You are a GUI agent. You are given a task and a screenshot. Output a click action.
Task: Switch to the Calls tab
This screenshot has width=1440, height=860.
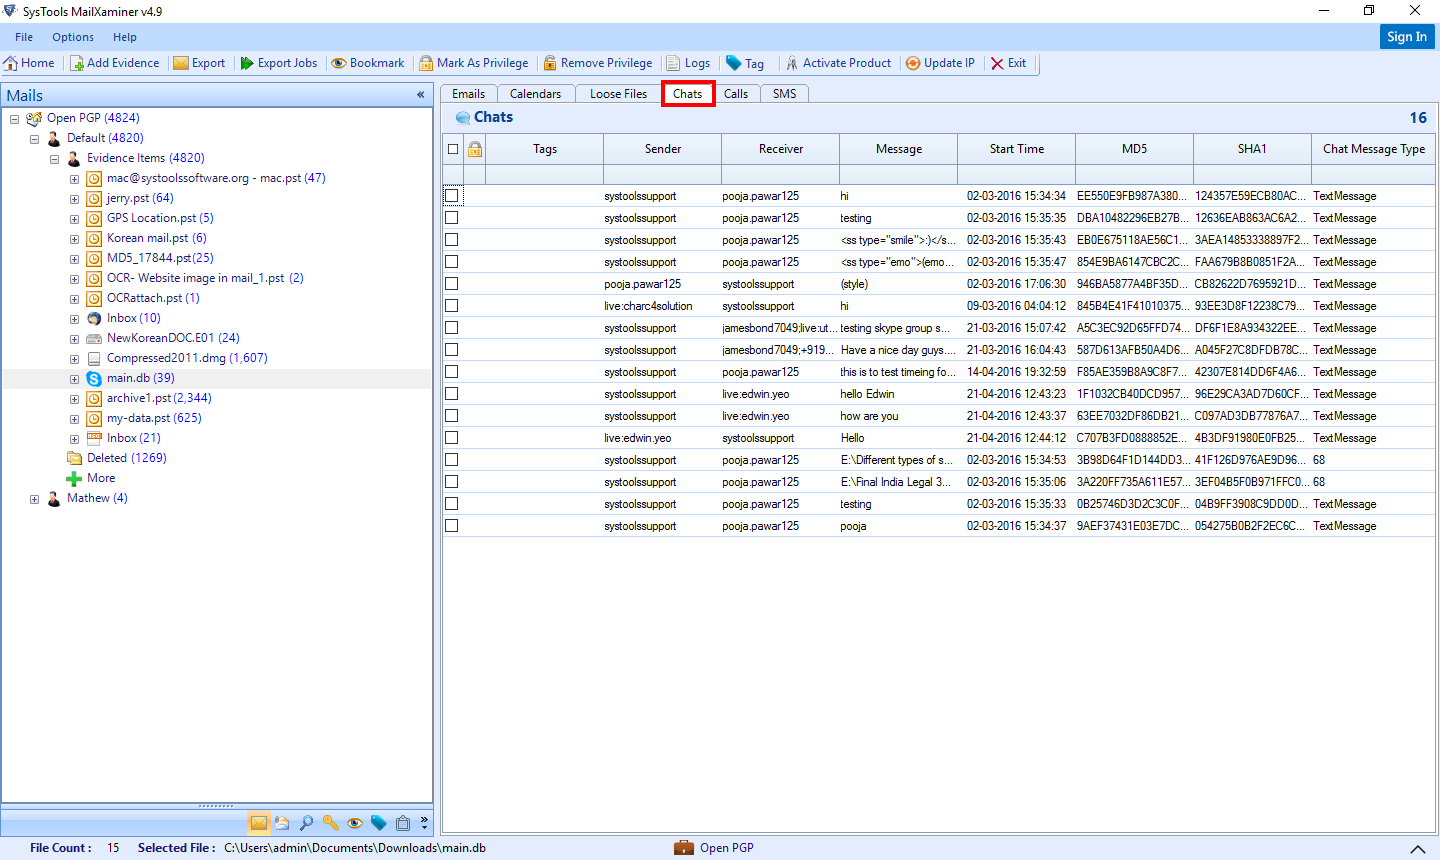coord(736,93)
